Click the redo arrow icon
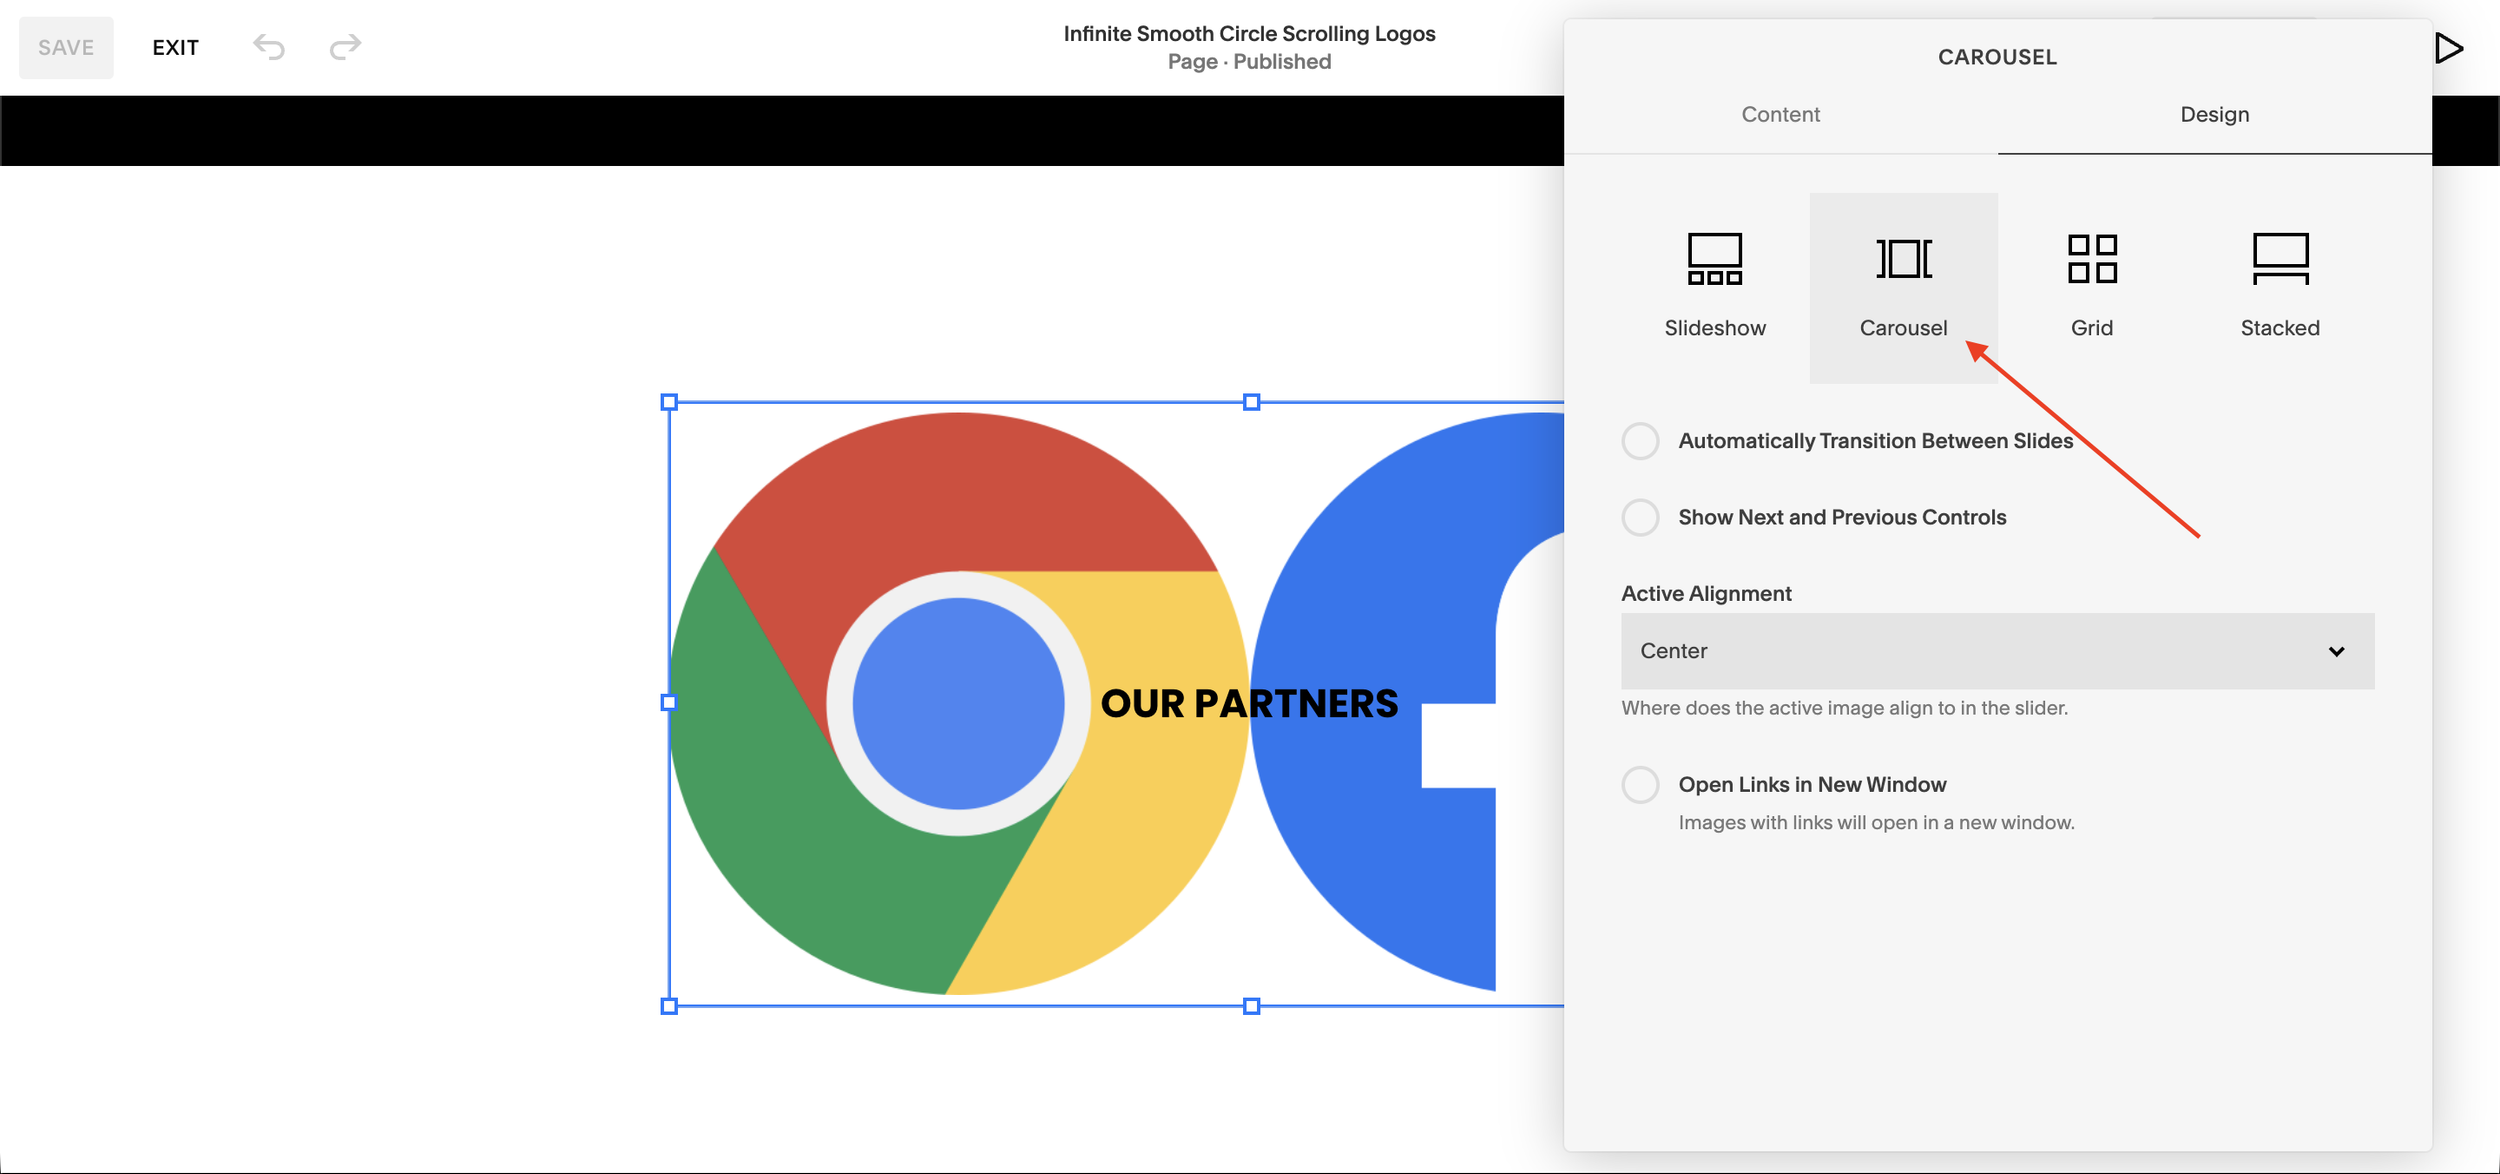 pos(345,47)
